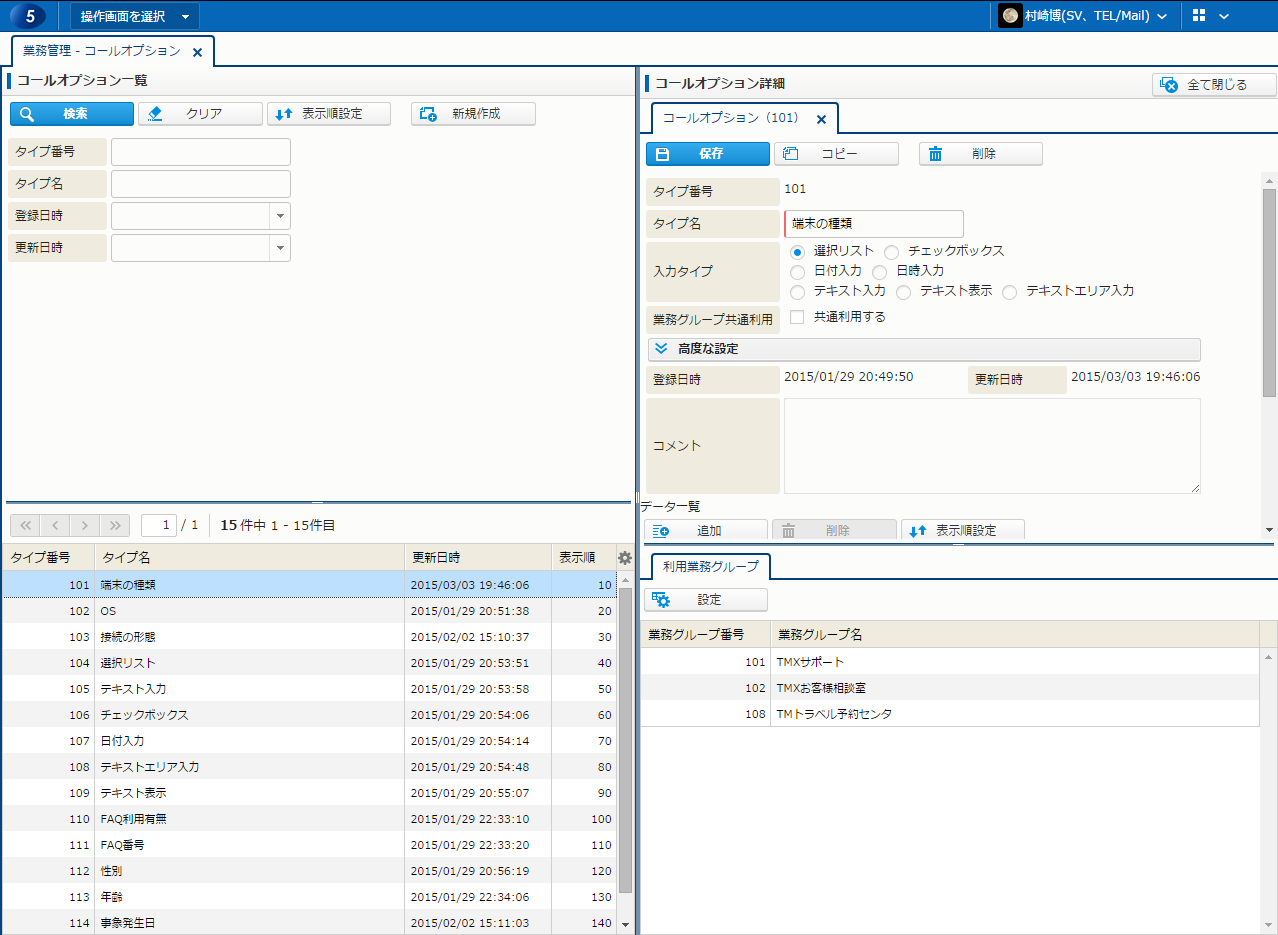
Task: Click the タイプ名 search input field
Action: [200, 184]
